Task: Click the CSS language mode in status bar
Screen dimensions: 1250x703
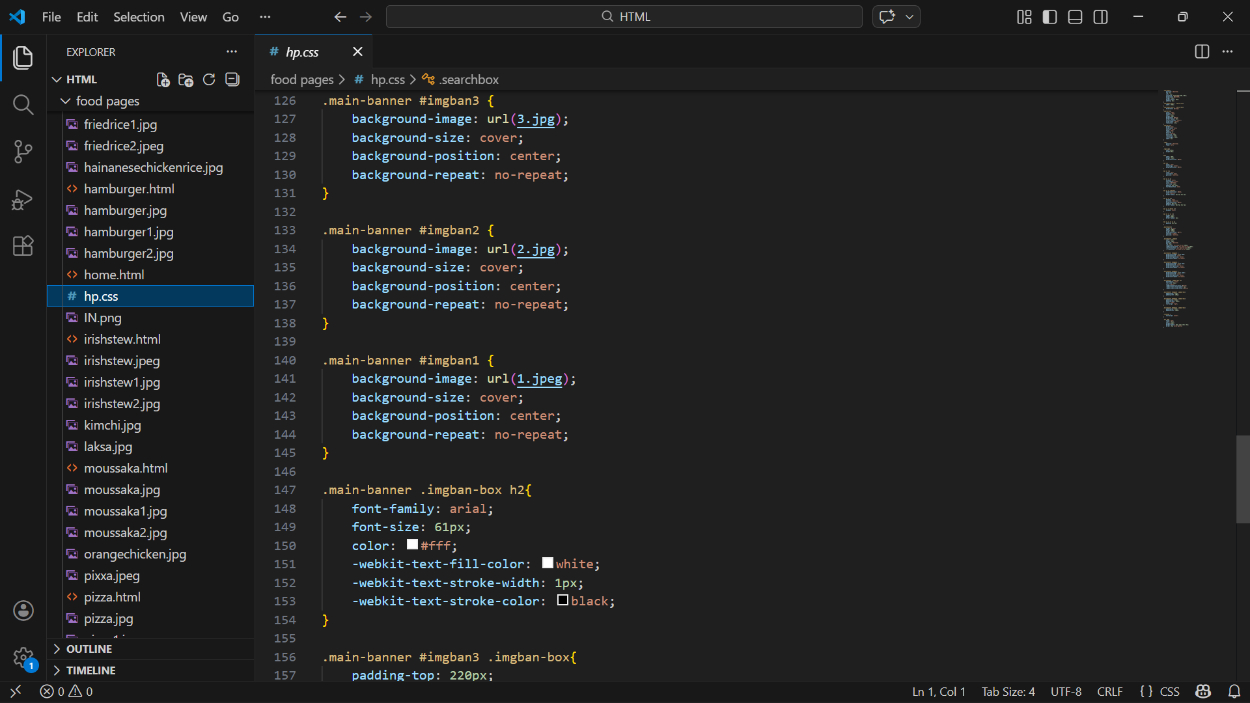Action: click(1169, 692)
